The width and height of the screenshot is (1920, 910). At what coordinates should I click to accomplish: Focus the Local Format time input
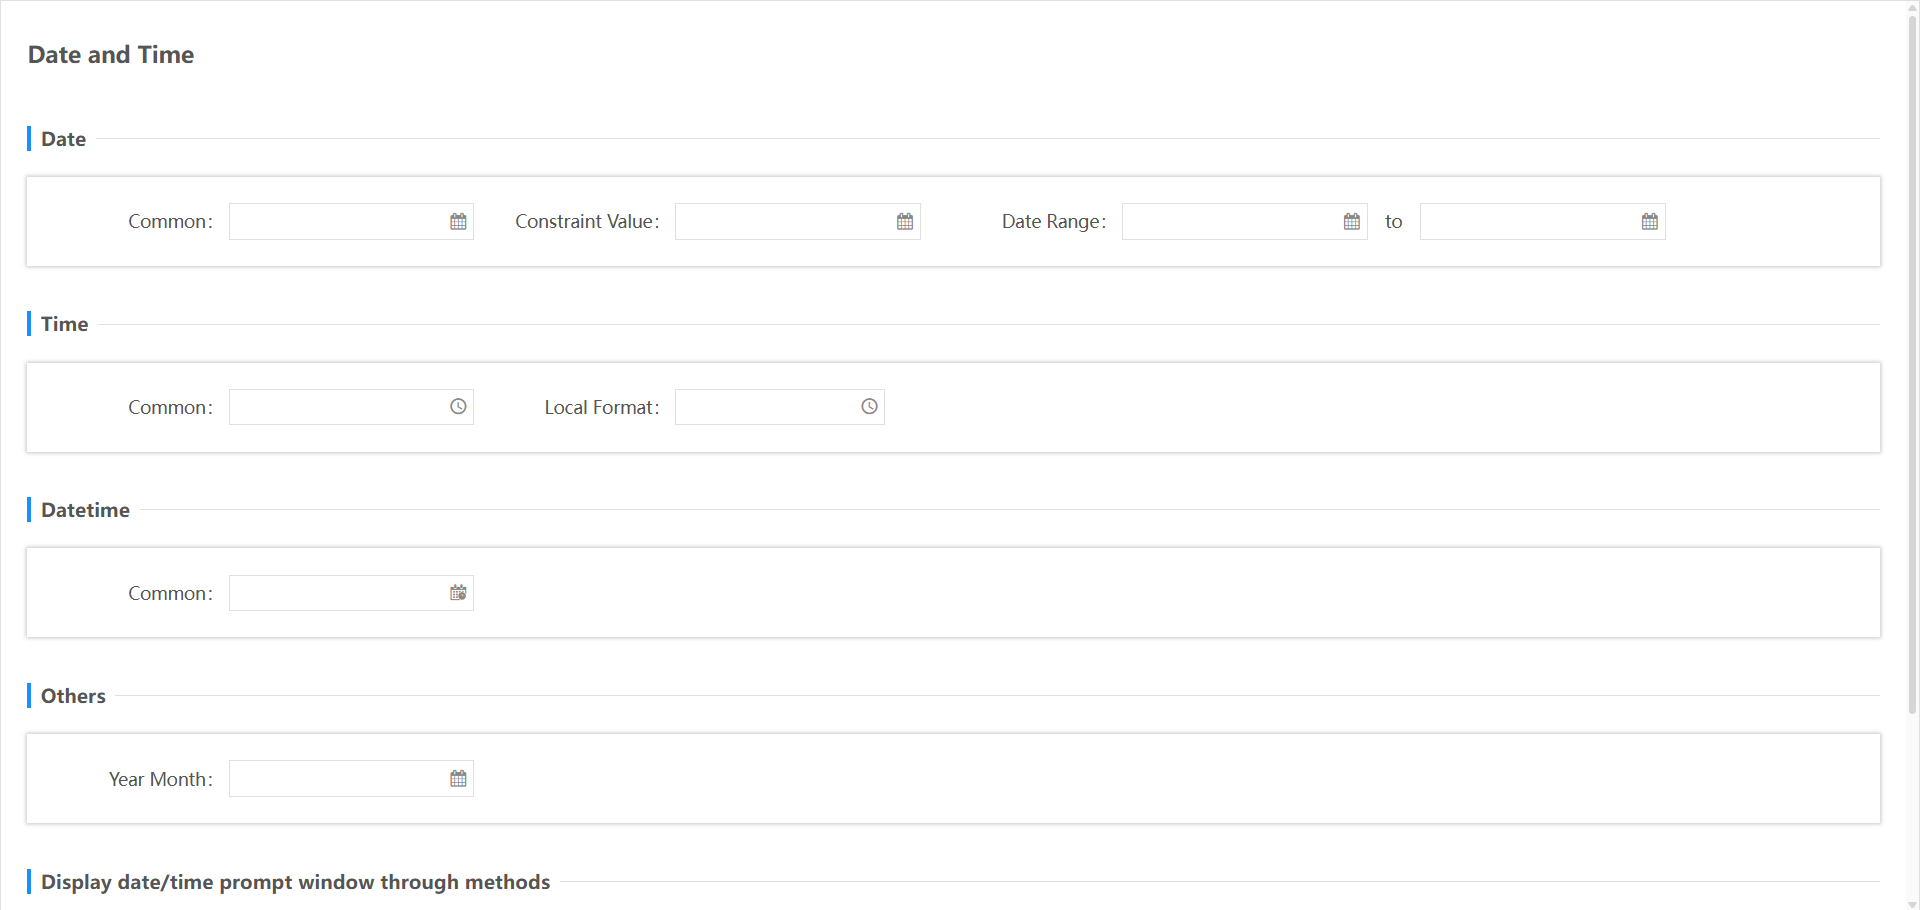pyautogui.click(x=780, y=407)
